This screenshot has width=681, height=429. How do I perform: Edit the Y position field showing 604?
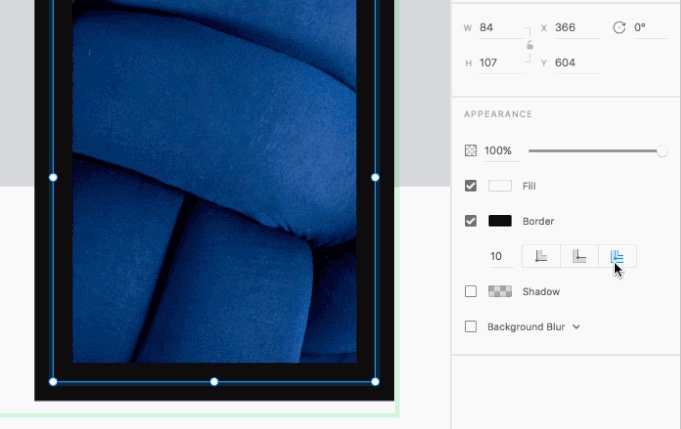[x=577, y=63]
